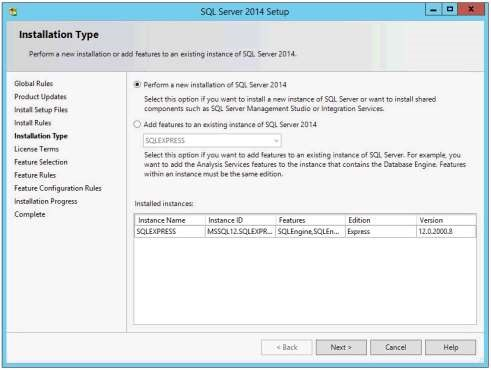Click the Edition column header
The height and width of the screenshot is (370, 491).
pyautogui.click(x=381, y=220)
